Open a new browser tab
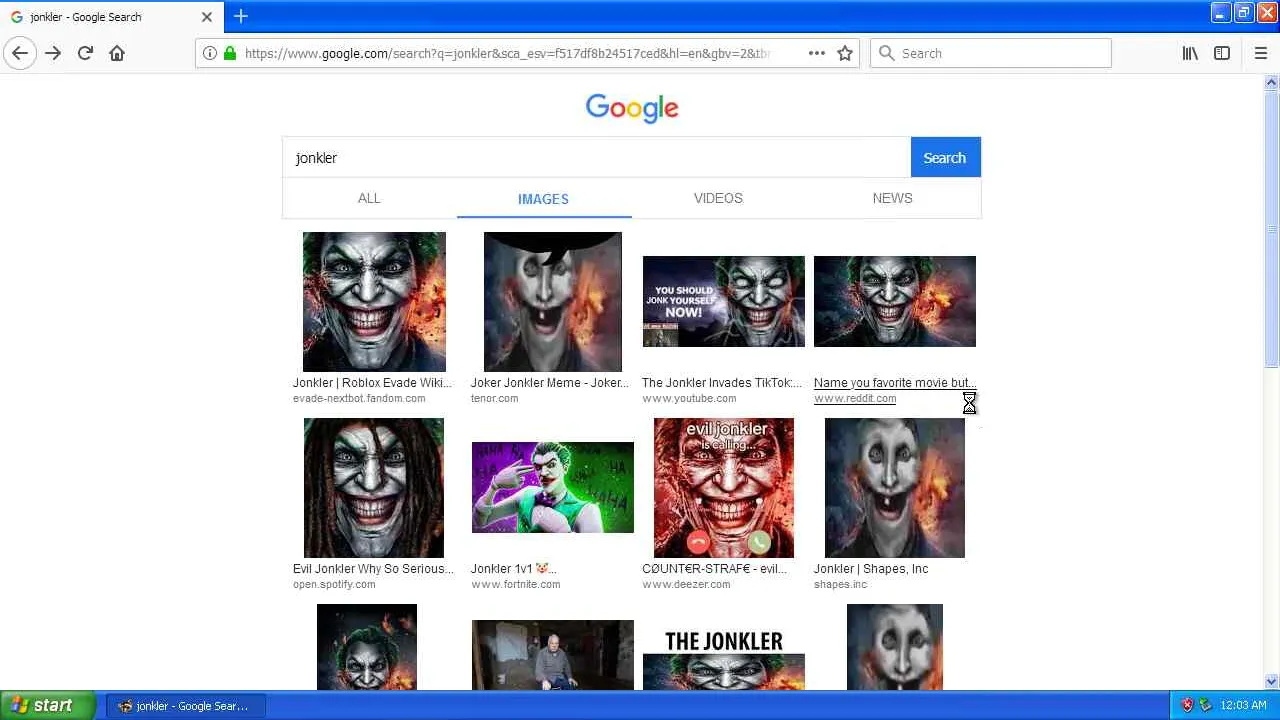The image size is (1280, 720). 241,16
